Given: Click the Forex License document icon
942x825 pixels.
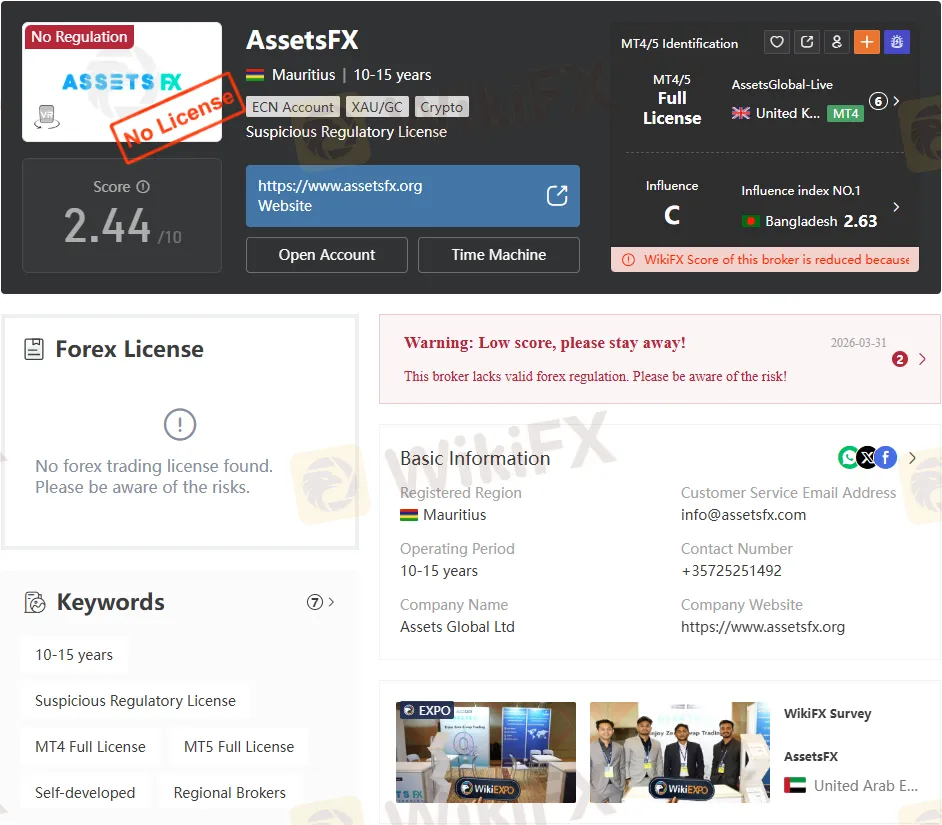Looking at the screenshot, I should 34,349.
